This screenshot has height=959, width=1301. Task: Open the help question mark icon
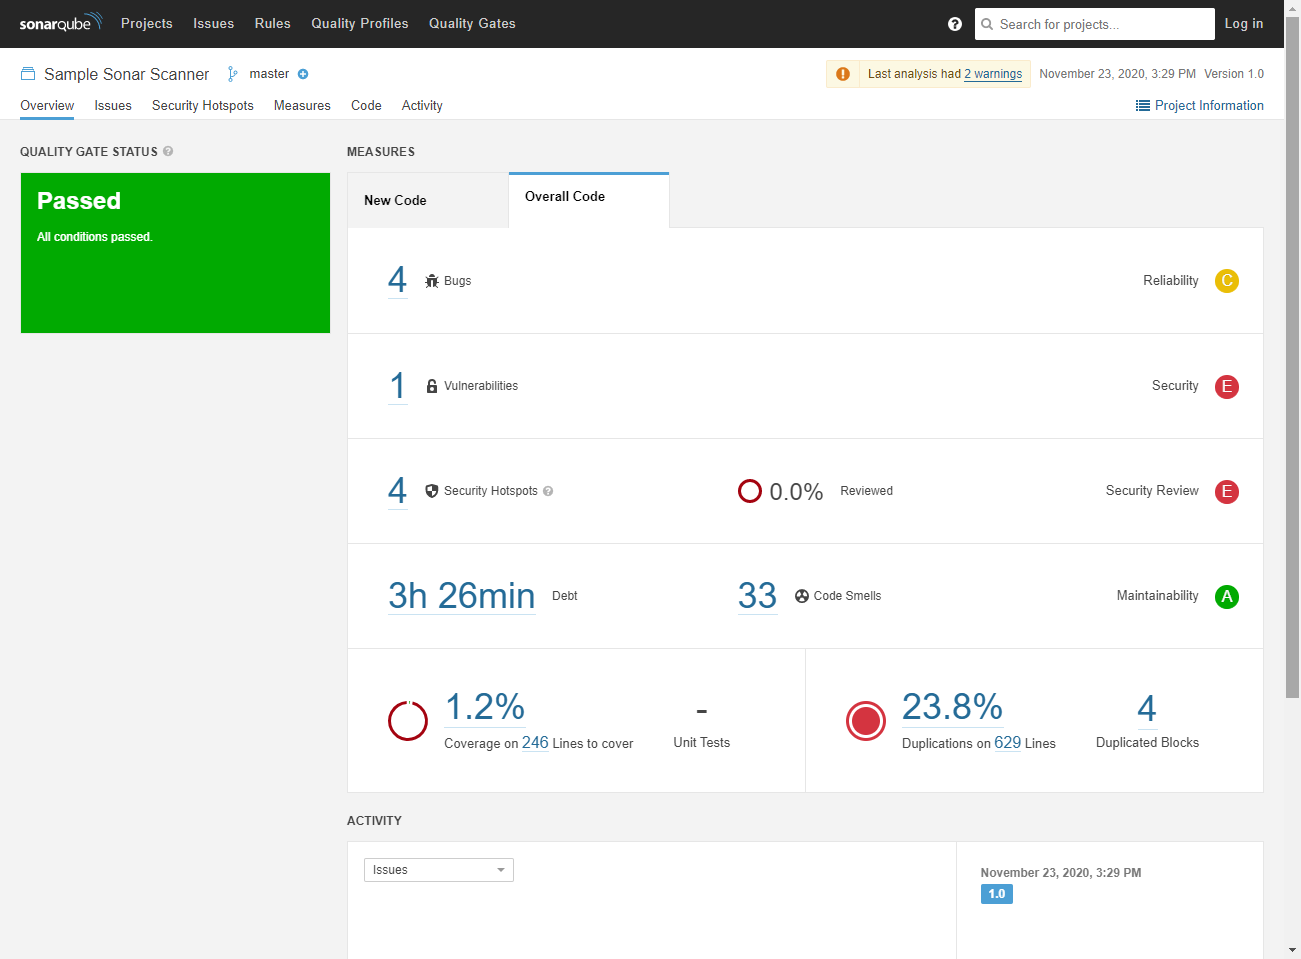pos(954,24)
